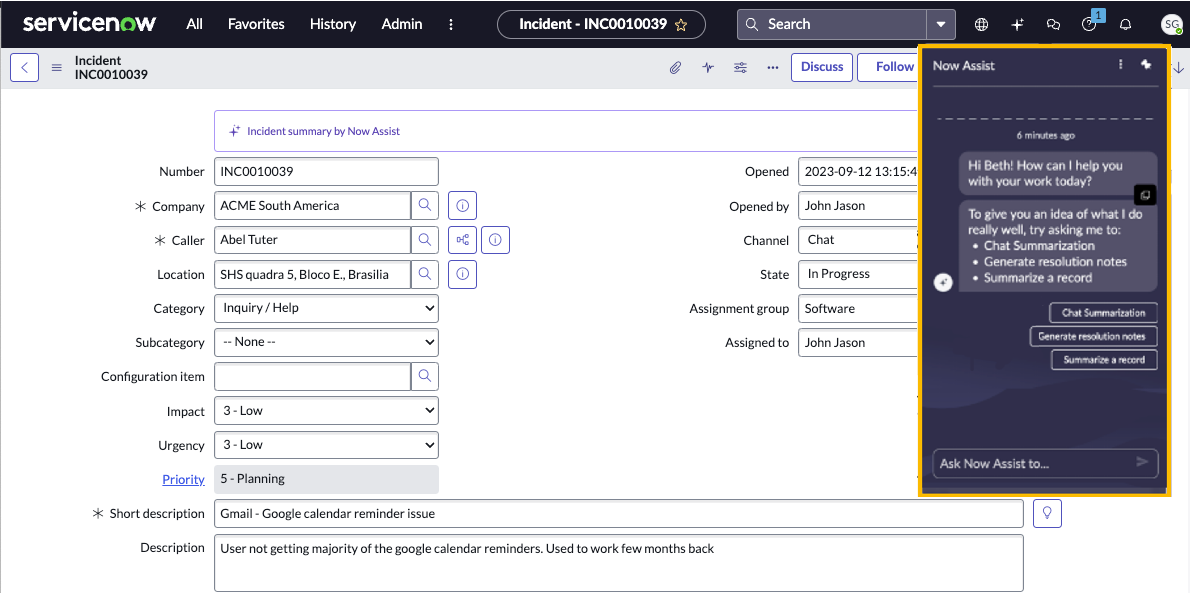Image resolution: width=1190 pixels, height=593 pixels.
Task: Click the Incident - INC0010039 header pill
Action: click(x=601, y=24)
